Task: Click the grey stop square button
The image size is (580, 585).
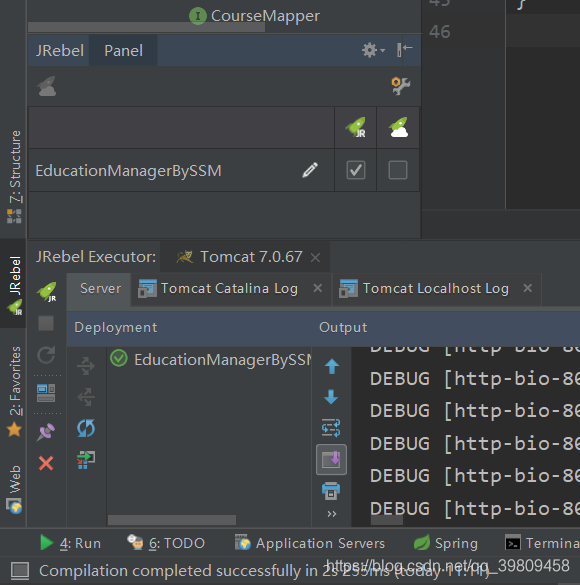Action: click(x=46, y=323)
